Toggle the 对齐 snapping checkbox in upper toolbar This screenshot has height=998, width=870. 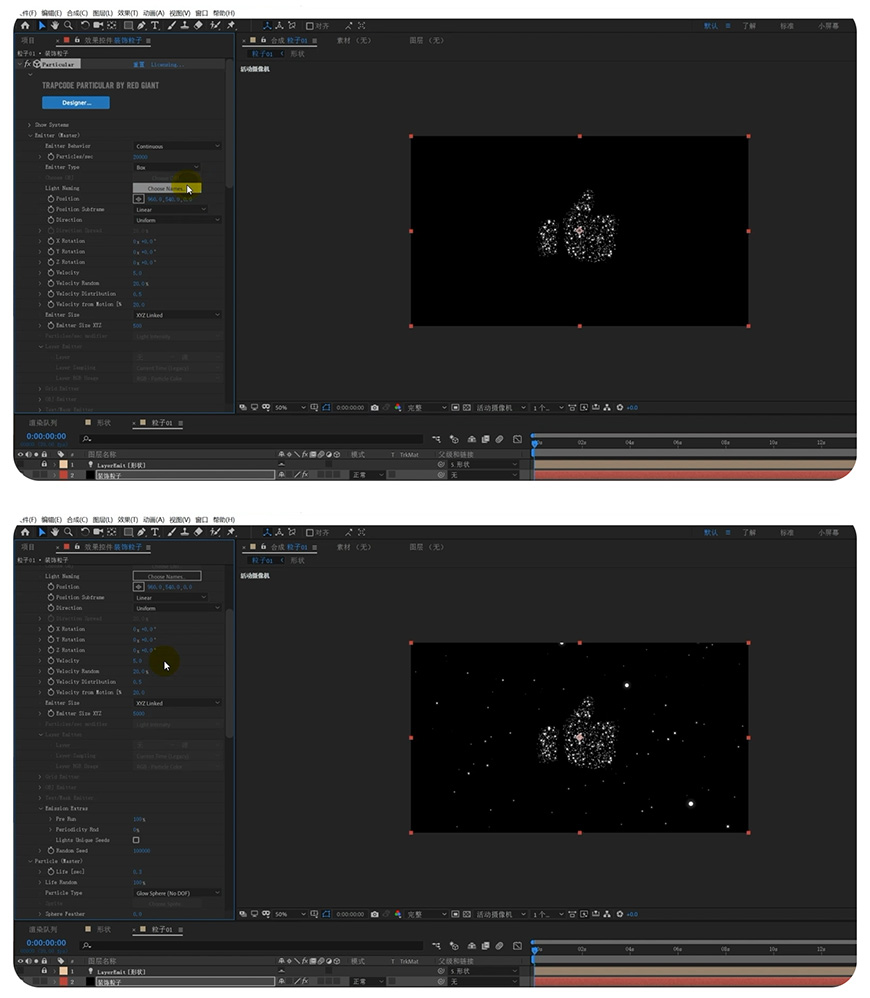(309, 26)
